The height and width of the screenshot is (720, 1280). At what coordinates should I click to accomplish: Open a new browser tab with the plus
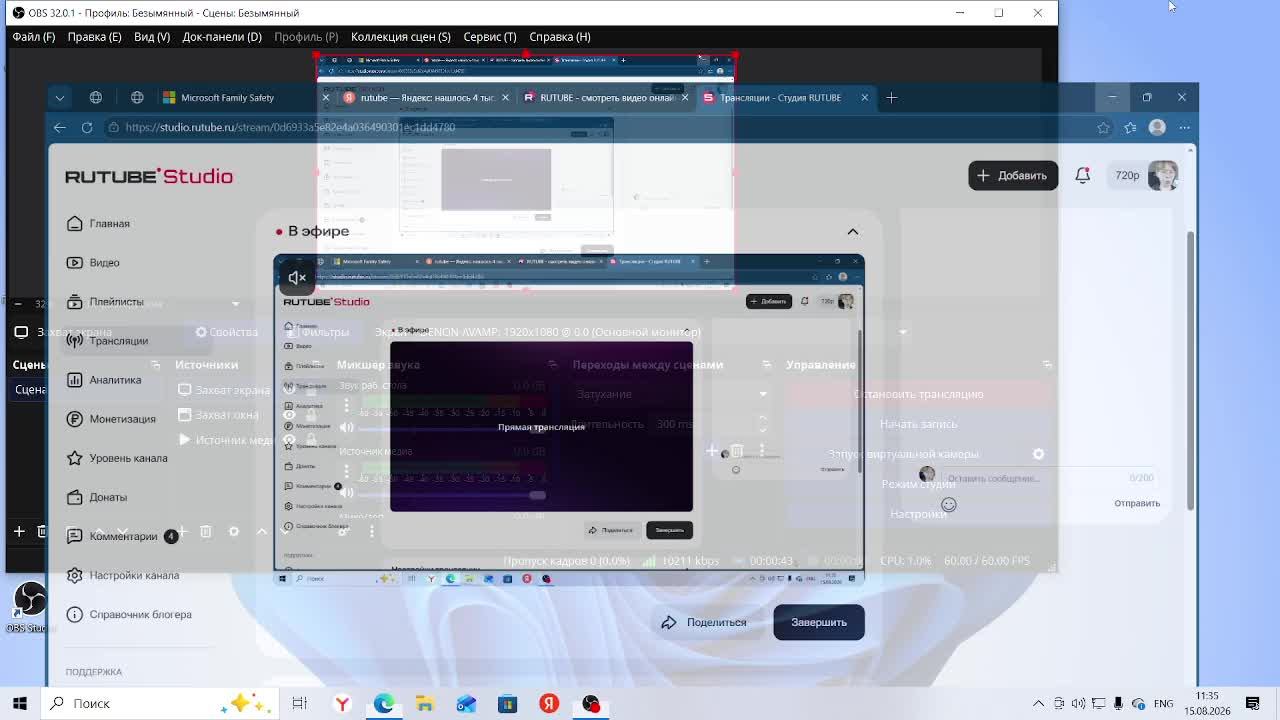tap(891, 97)
